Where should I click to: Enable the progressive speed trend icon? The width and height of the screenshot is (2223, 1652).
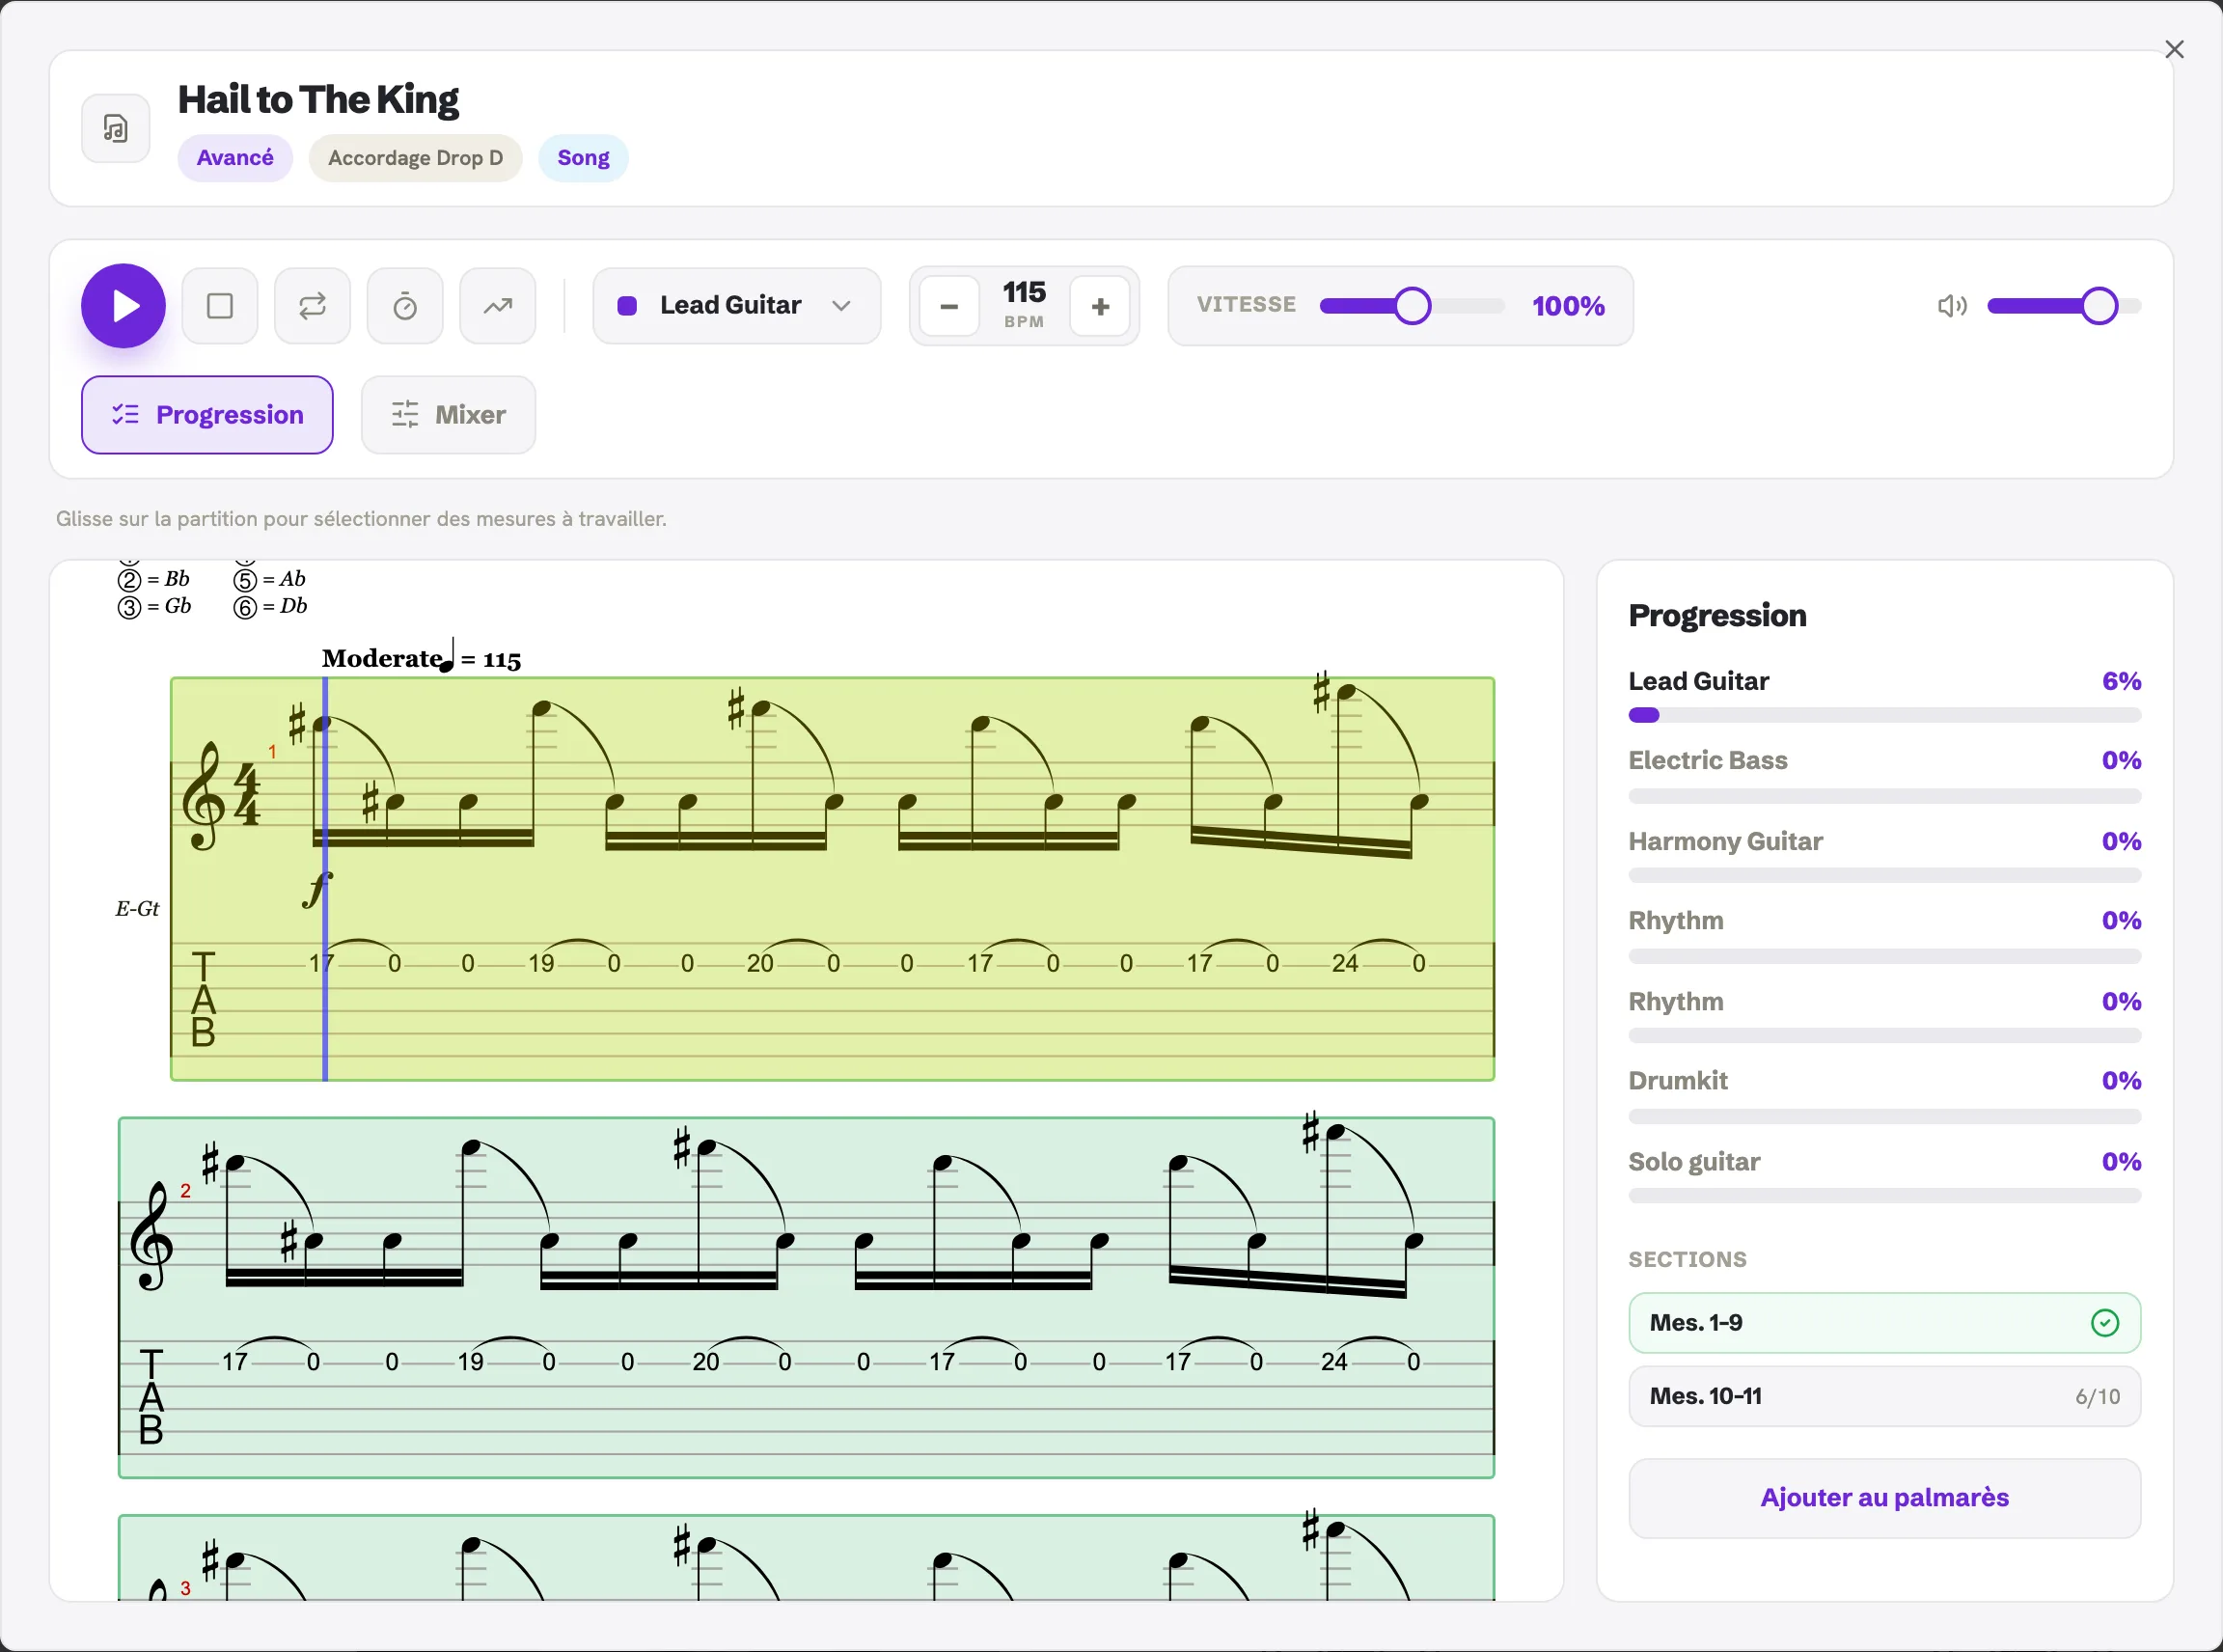point(498,306)
